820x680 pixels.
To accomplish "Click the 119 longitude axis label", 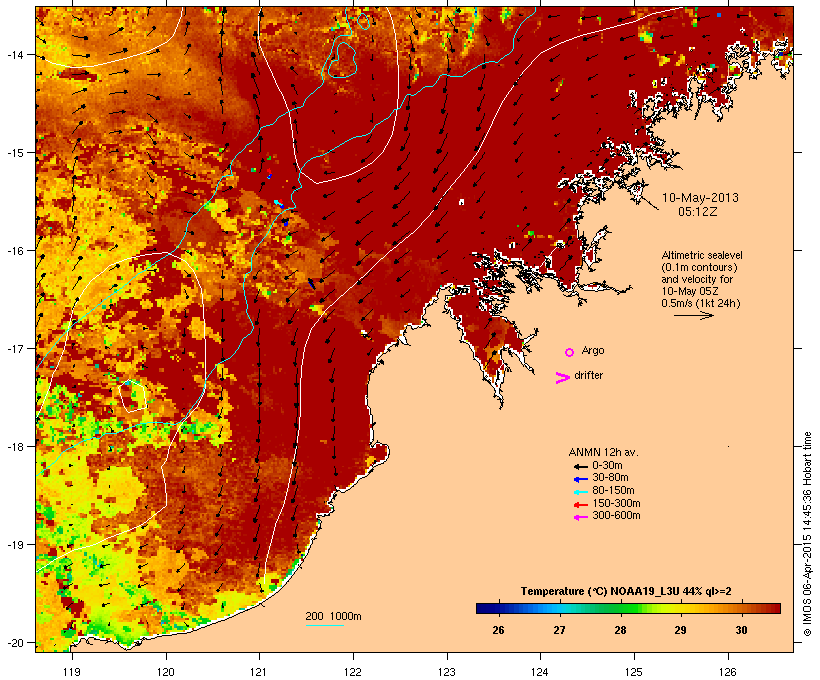I will (72, 672).
